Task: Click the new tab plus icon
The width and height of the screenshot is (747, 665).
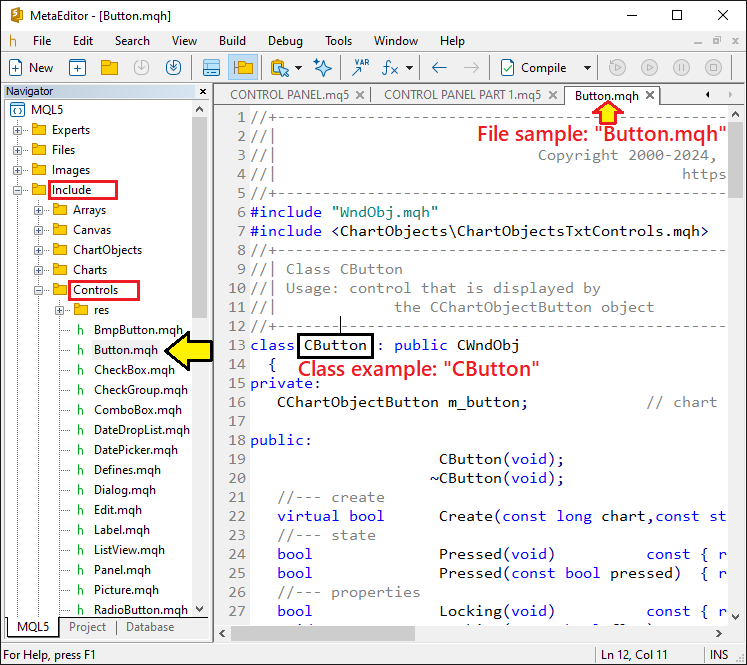Action: pyautogui.click(x=77, y=68)
